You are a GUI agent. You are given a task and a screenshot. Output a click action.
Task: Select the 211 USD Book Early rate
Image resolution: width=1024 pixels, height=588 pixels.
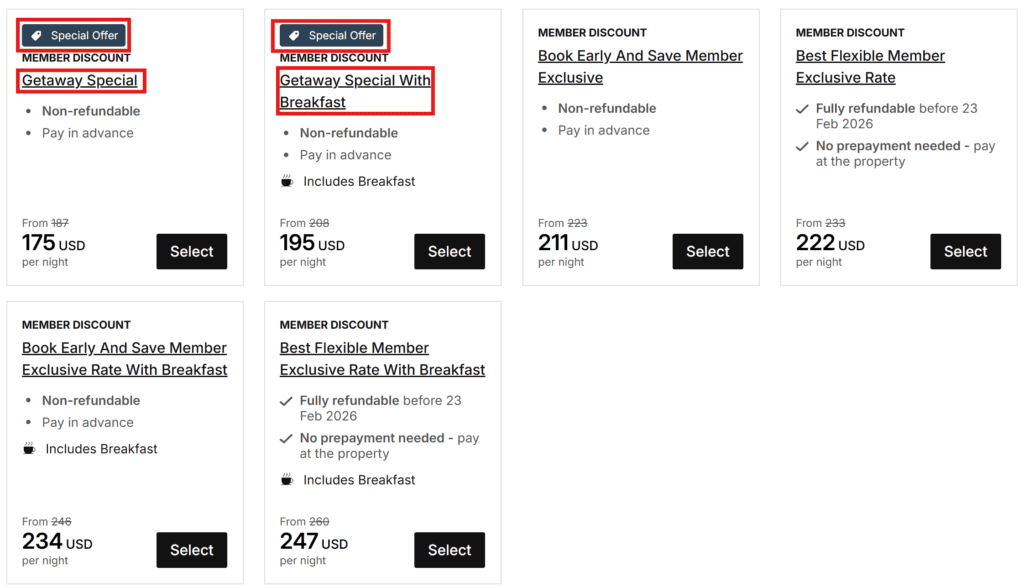tap(708, 252)
